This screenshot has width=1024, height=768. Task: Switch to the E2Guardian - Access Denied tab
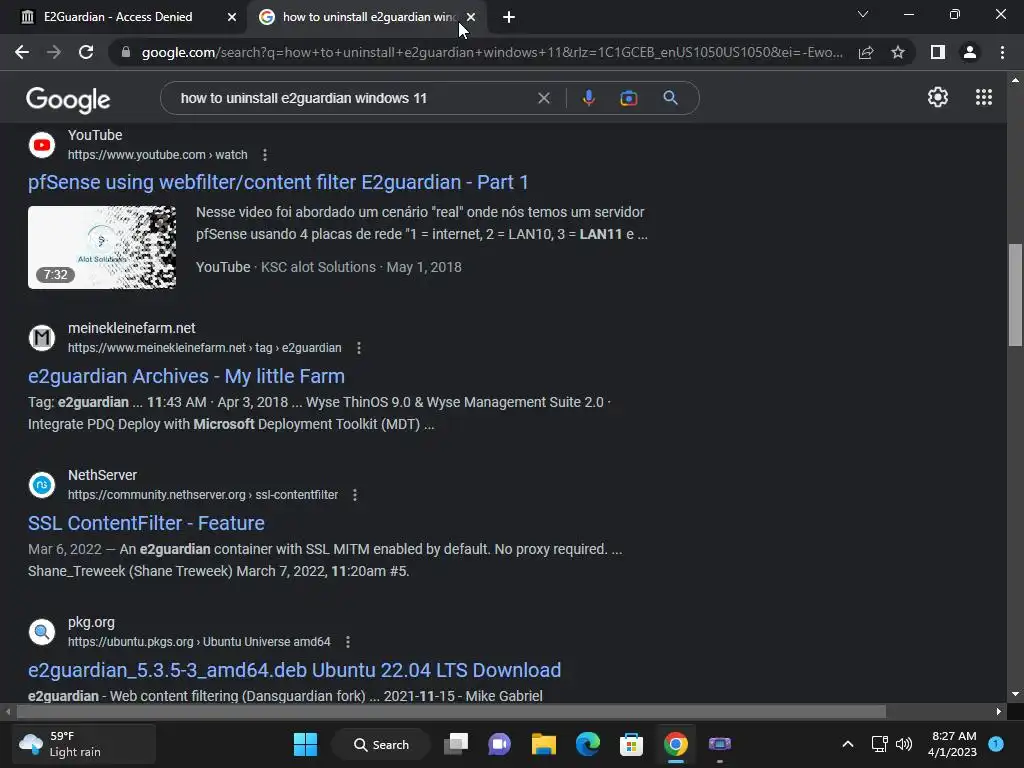[x=123, y=17]
